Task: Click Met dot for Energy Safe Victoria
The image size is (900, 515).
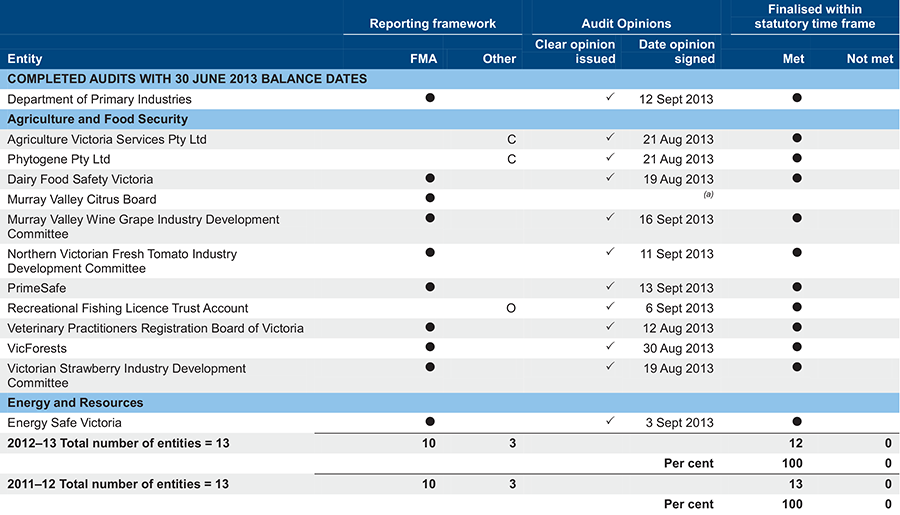Action: (x=797, y=421)
